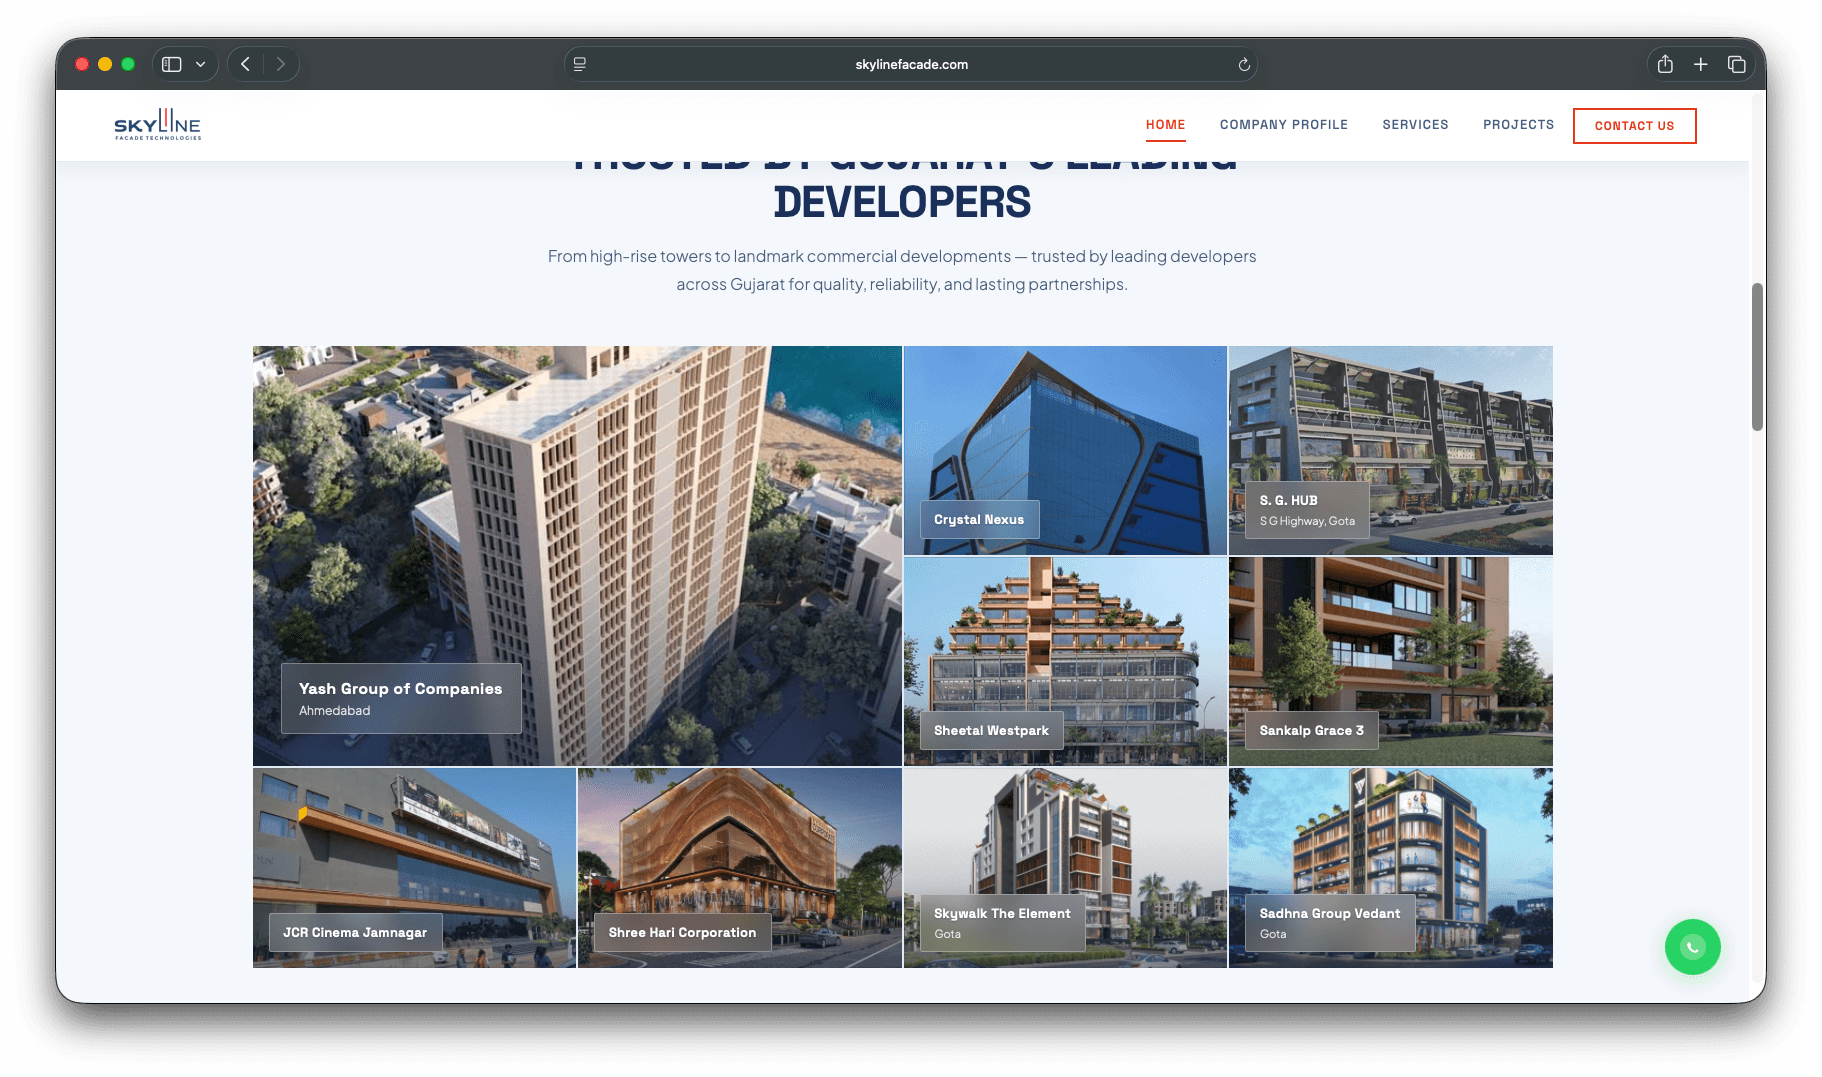Click the page vertical scrollbar thumb
Screen dimensions: 1822x1077
tap(1757, 357)
